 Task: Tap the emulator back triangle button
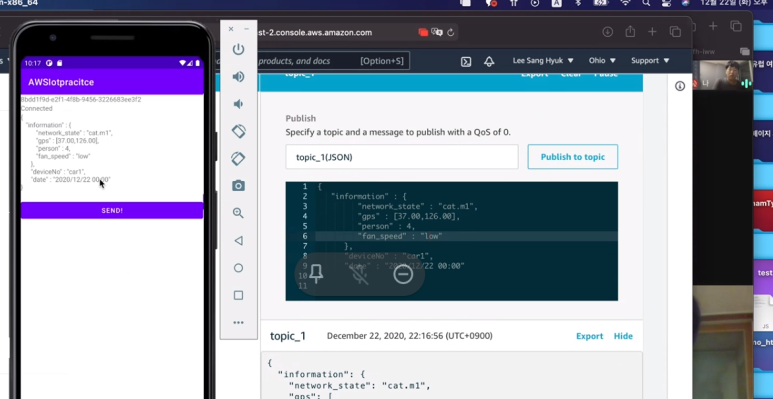click(x=239, y=241)
